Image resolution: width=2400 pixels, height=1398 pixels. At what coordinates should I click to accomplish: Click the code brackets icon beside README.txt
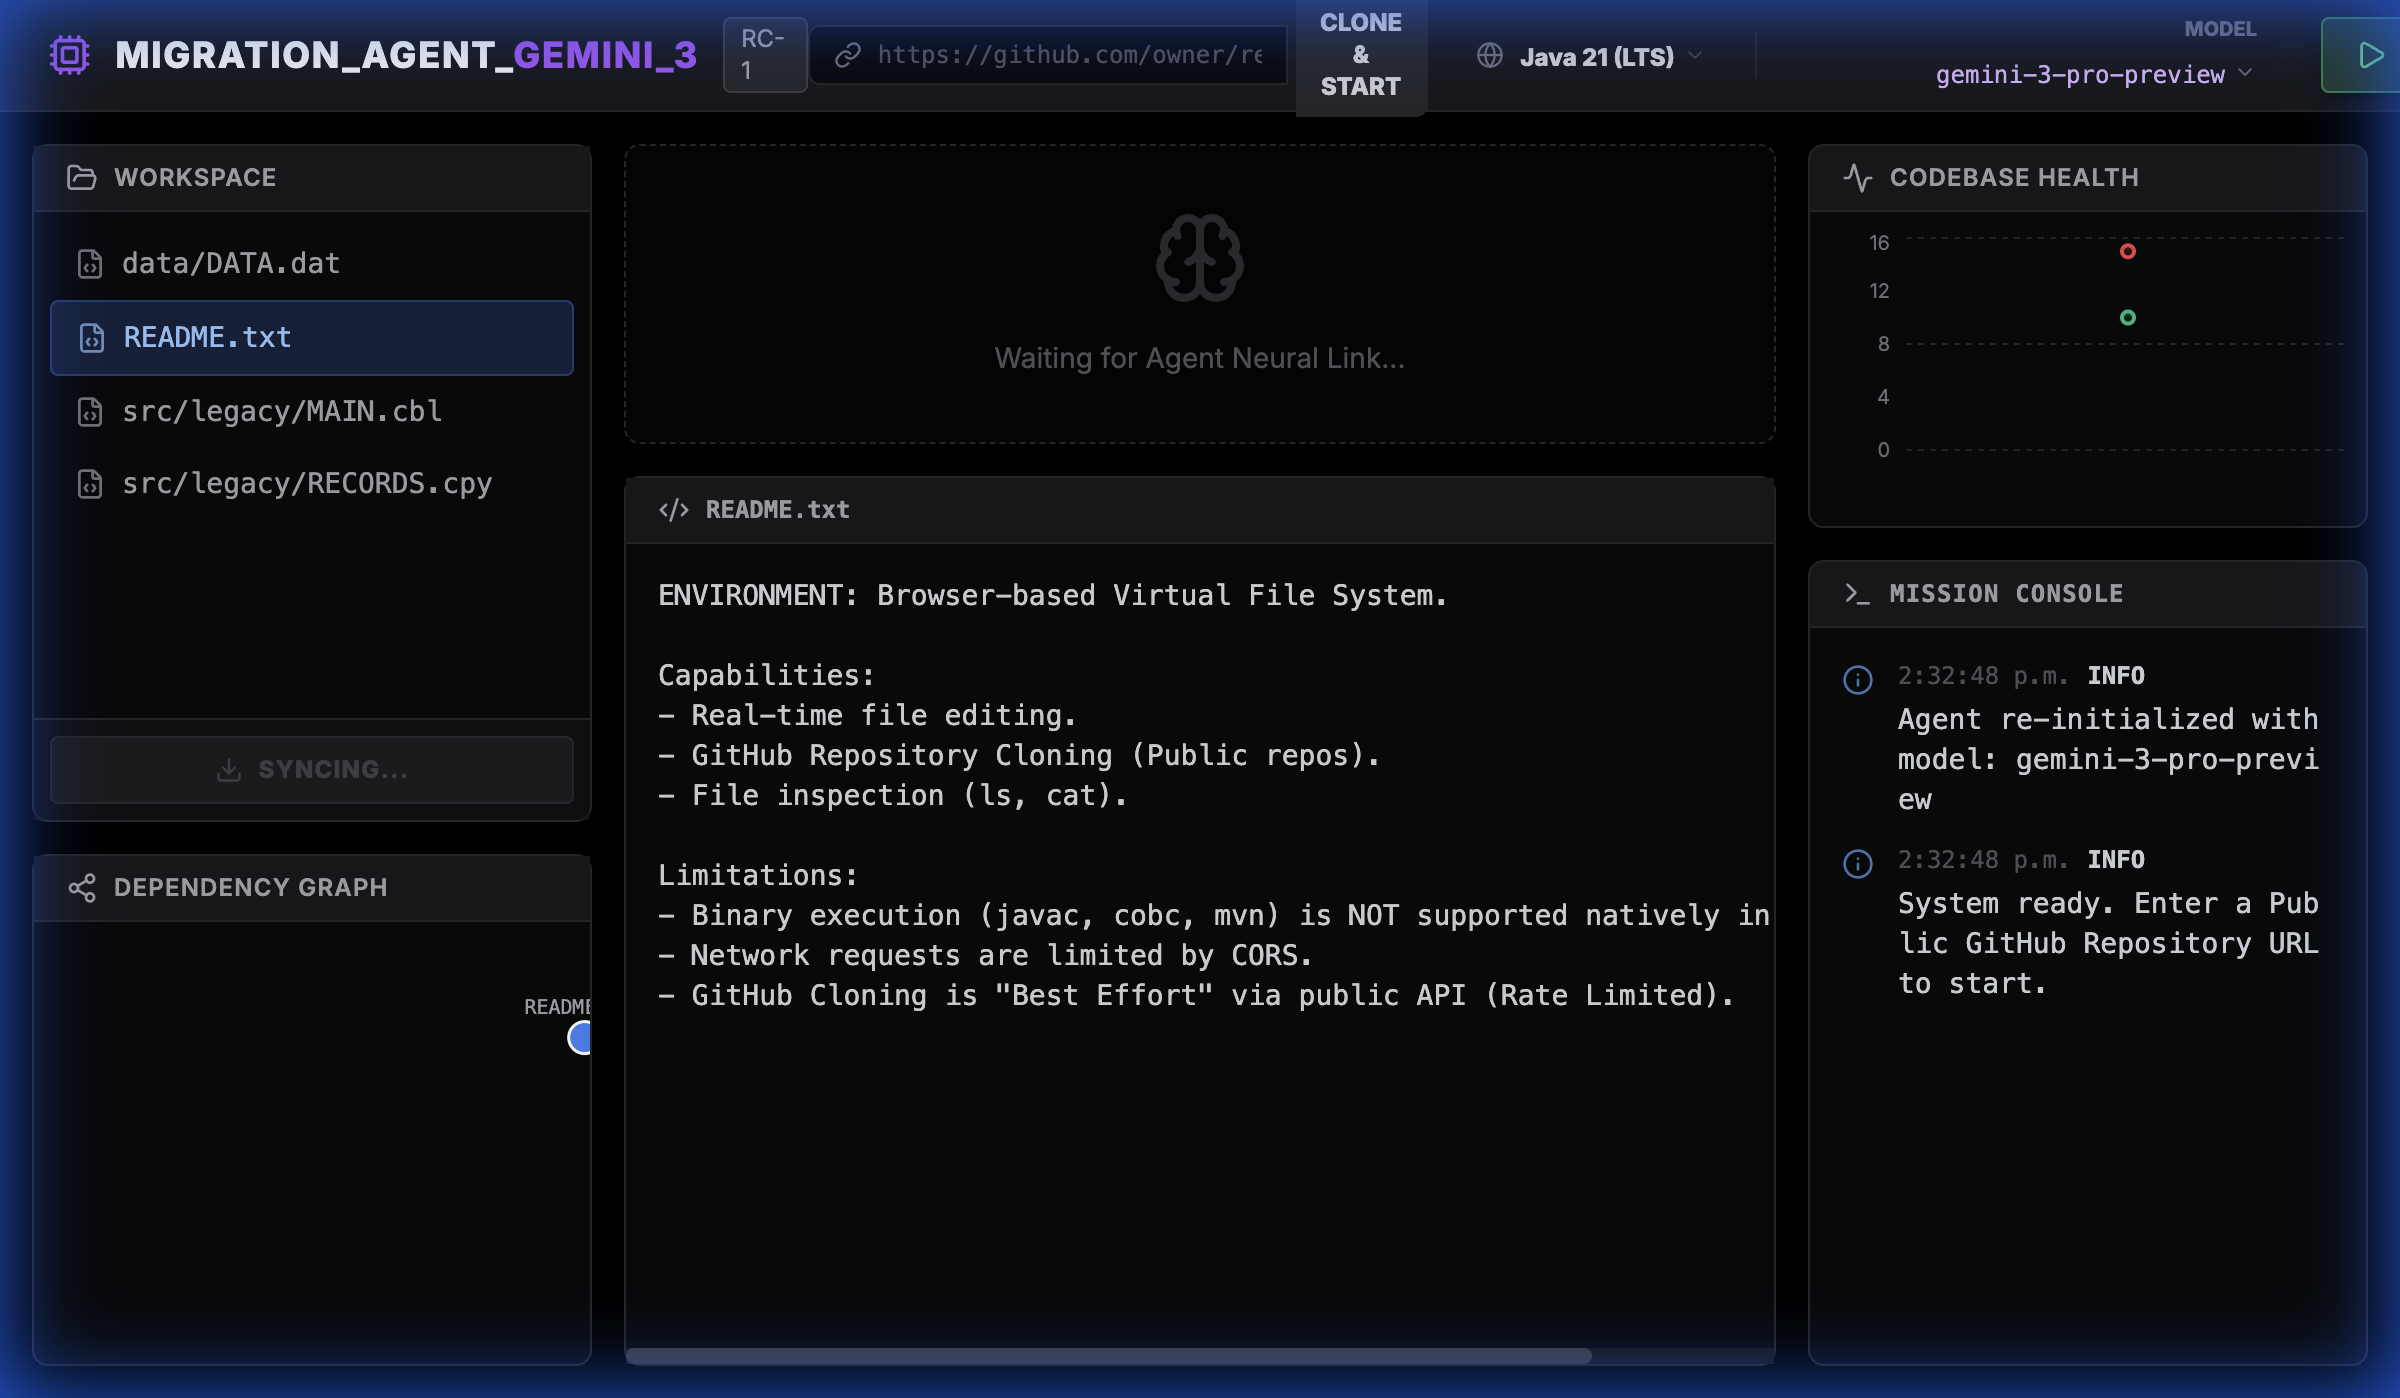click(673, 510)
